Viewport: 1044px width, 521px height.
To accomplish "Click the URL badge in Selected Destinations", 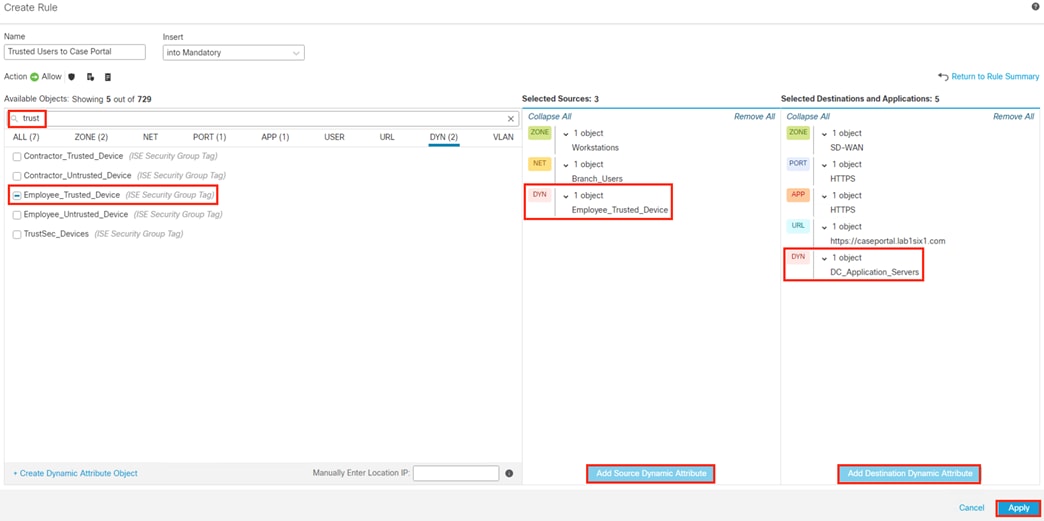I will pos(798,226).
